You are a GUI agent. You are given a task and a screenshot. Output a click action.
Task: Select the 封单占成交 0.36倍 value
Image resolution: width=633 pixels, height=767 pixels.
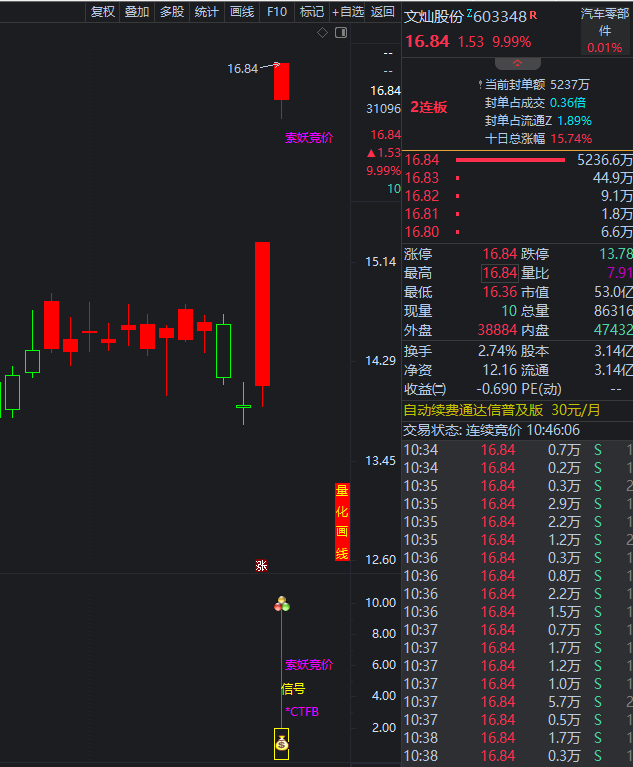568,103
